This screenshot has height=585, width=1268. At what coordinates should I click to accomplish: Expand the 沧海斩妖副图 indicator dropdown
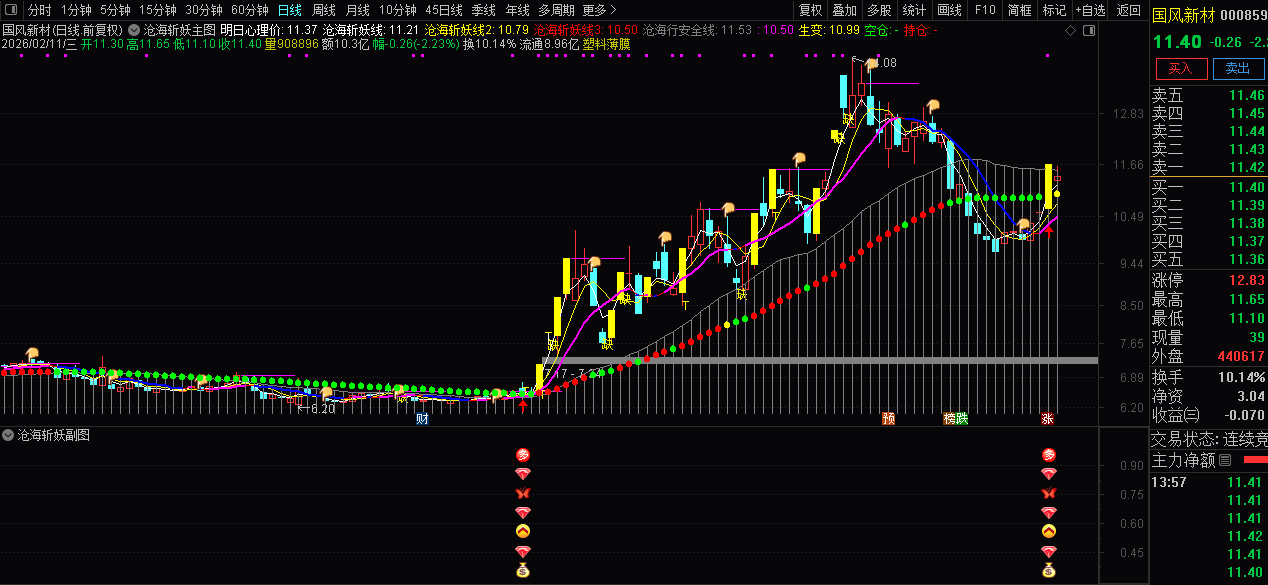pyautogui.click(x=8, y=435)
